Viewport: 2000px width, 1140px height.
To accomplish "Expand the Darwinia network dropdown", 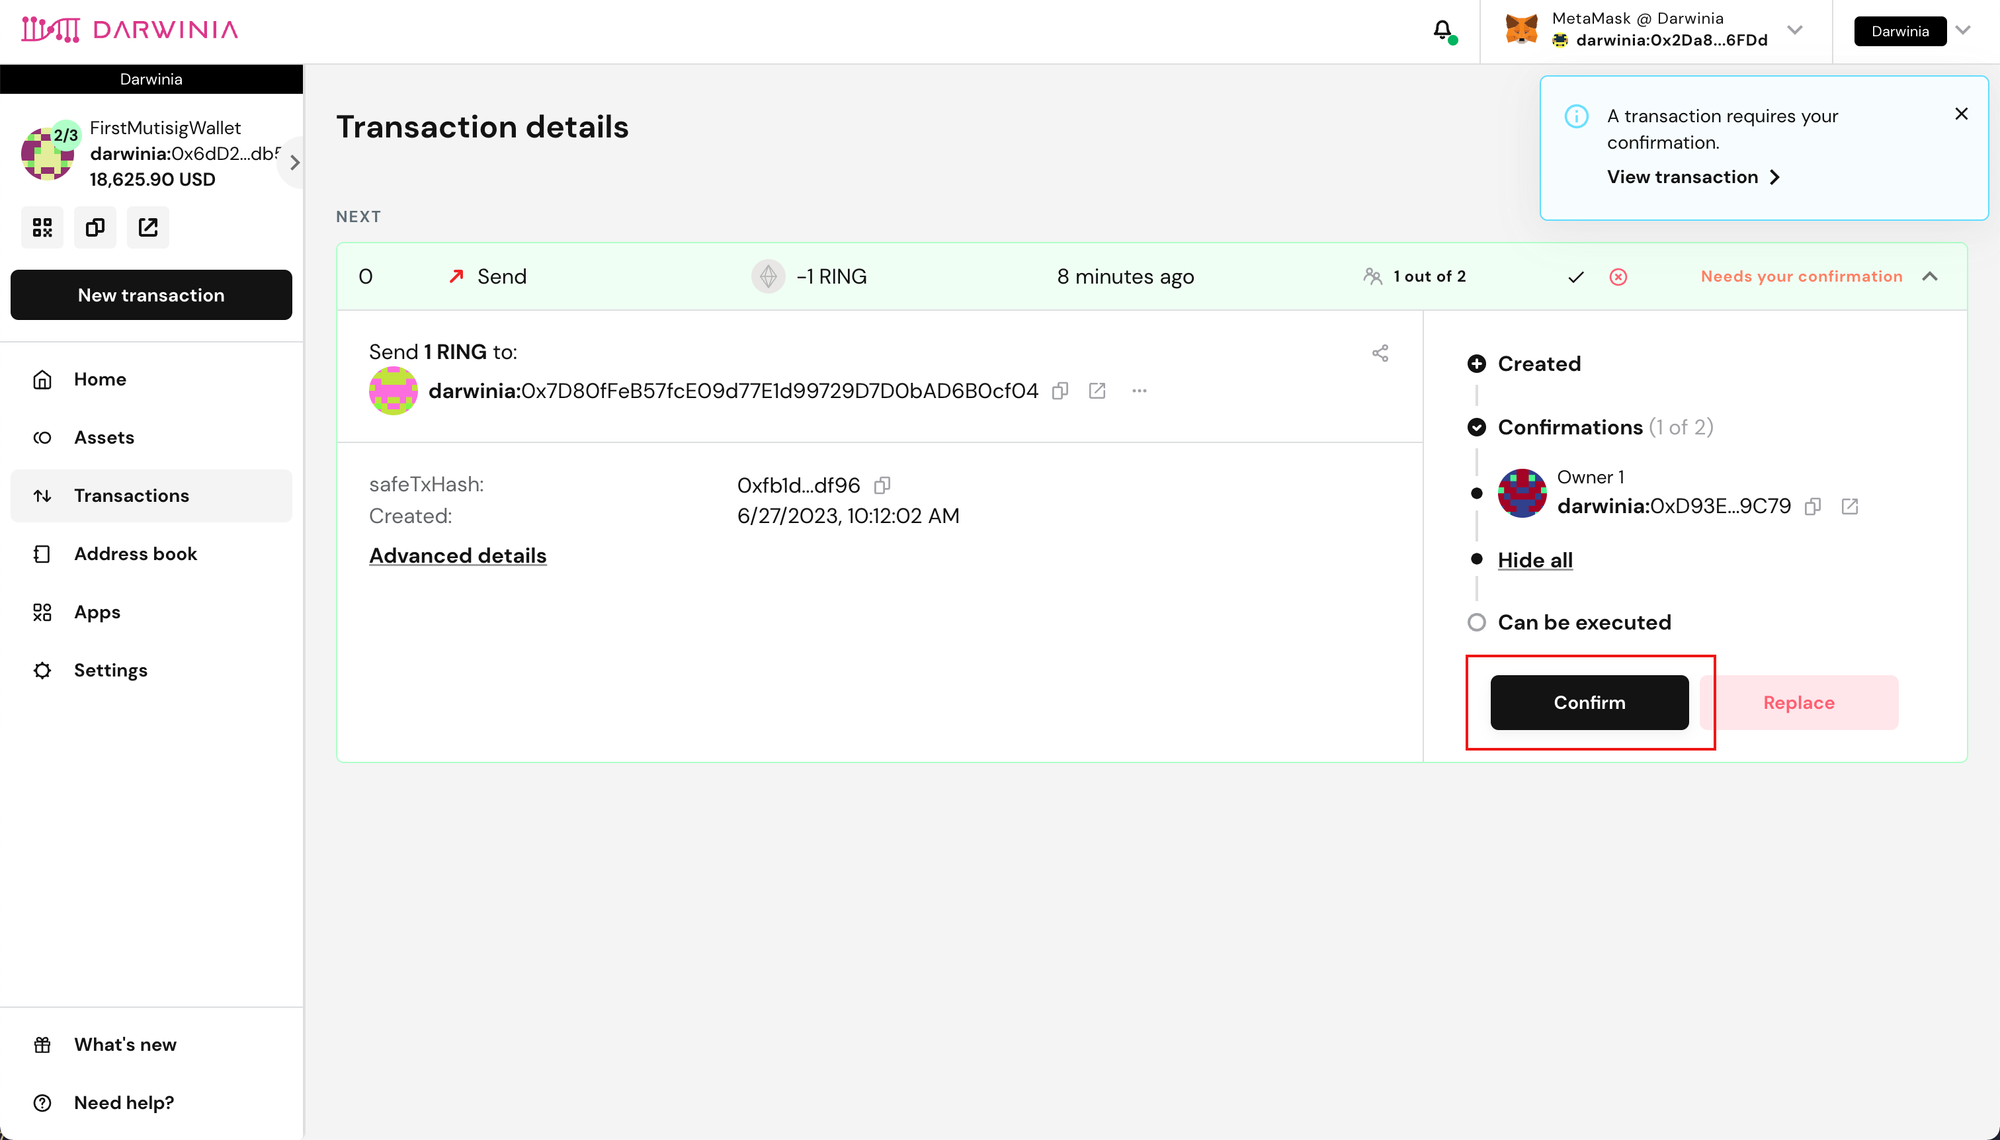I will [1964, 30].
